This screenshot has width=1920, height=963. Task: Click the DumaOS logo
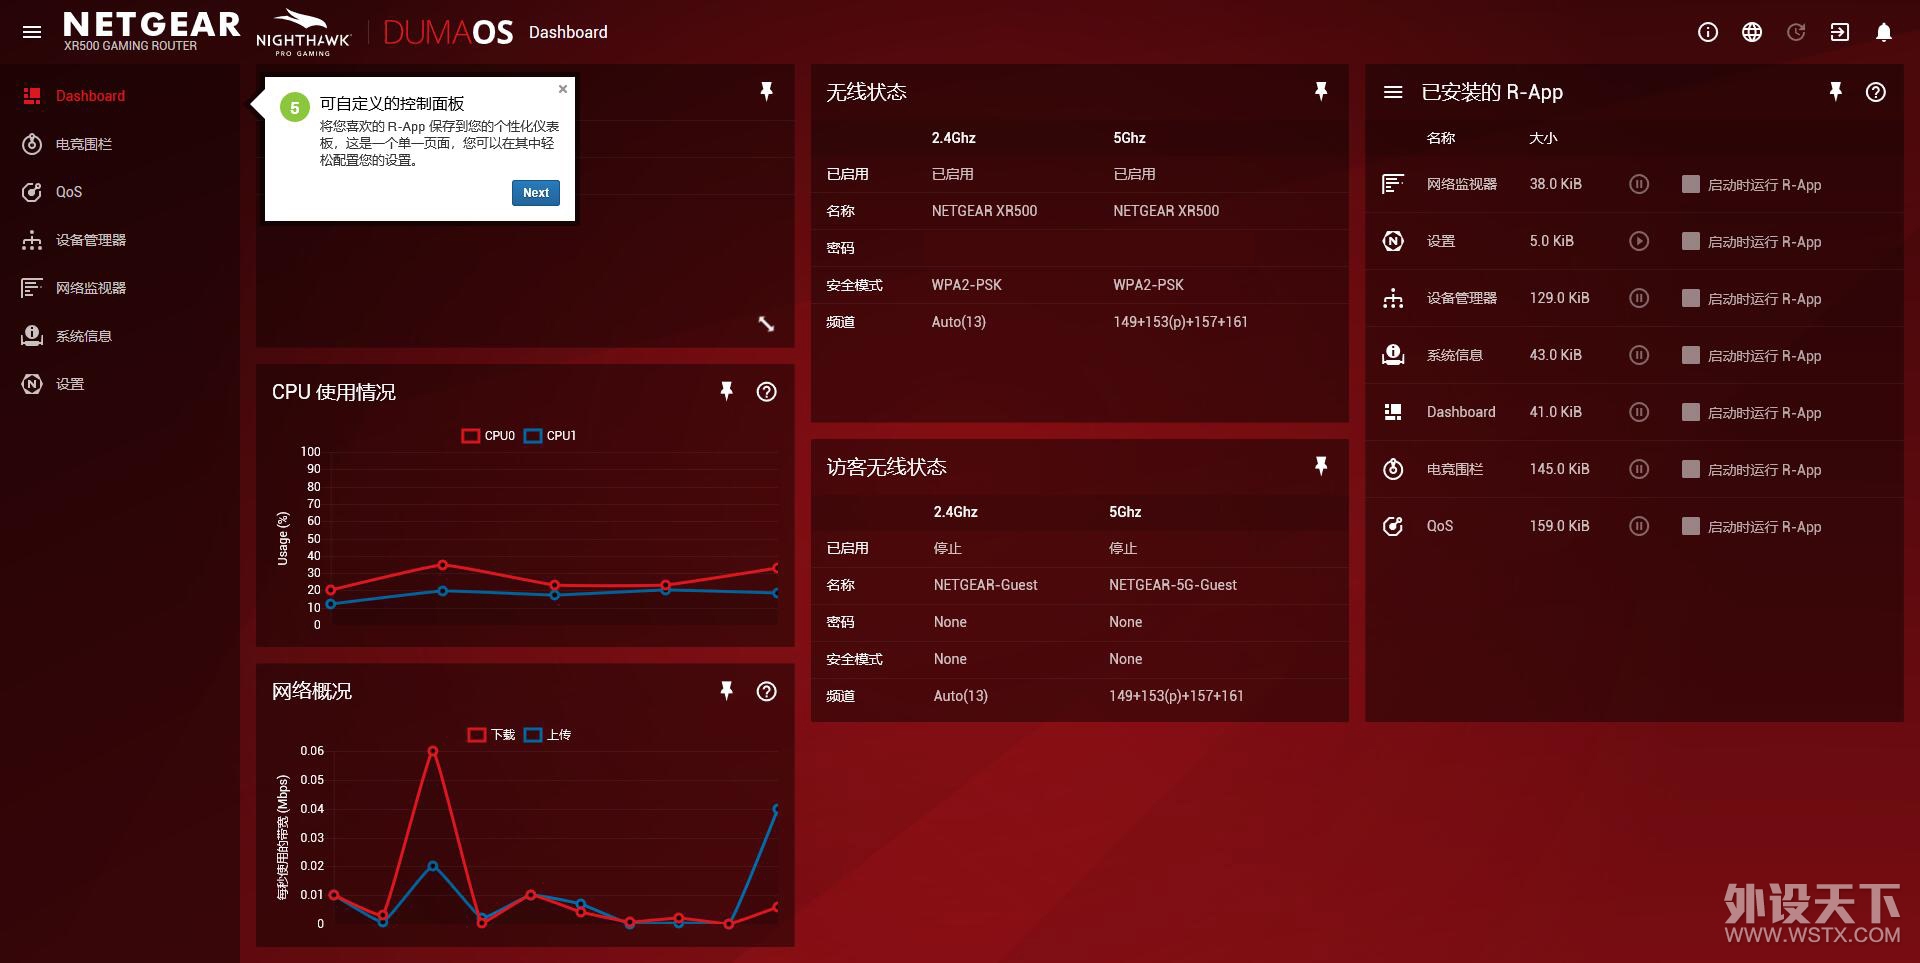(x=448, y=32)
